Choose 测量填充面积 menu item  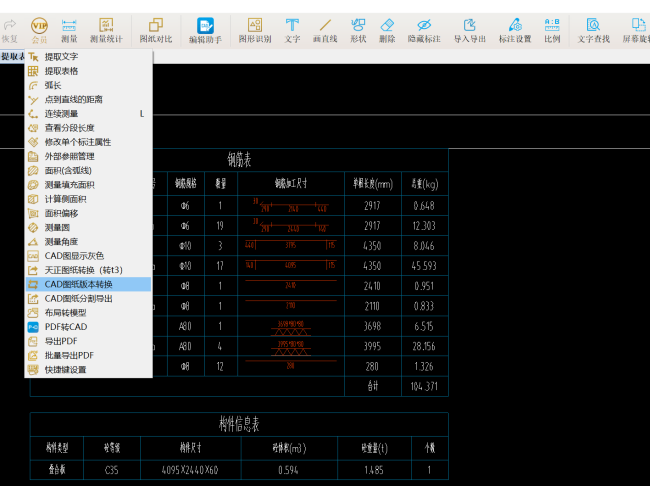pyautogui.click(x=88, y=185)
